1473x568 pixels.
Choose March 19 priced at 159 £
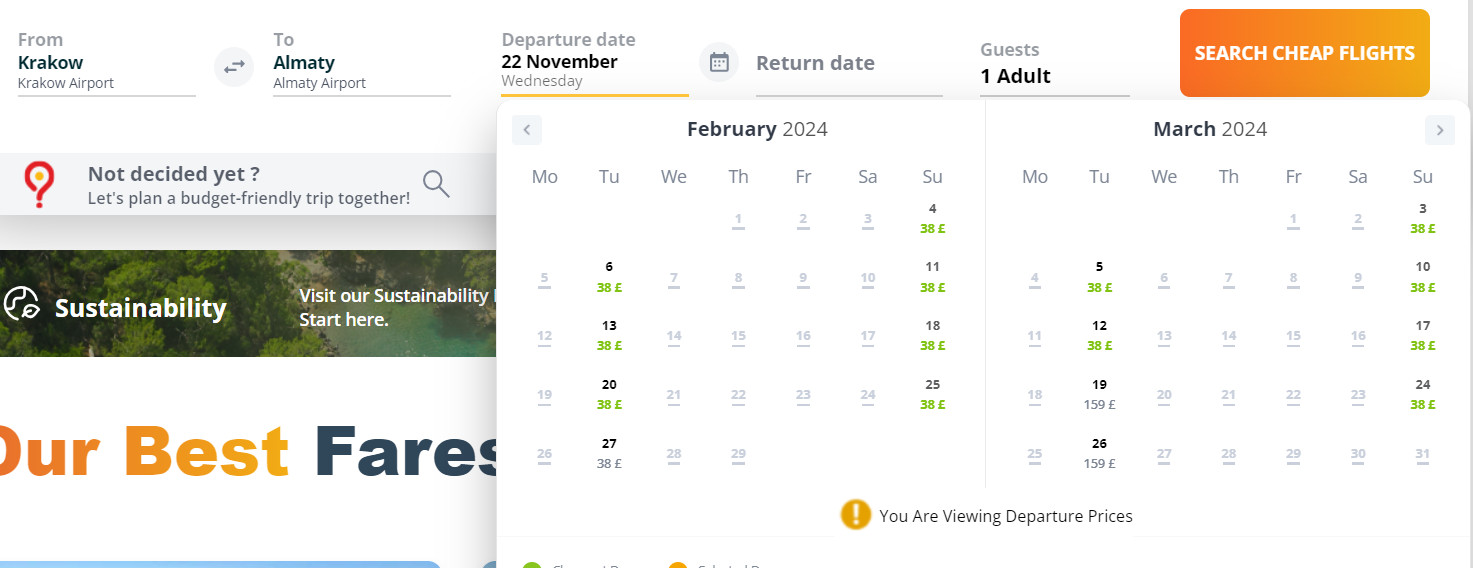pos(1099,394)
